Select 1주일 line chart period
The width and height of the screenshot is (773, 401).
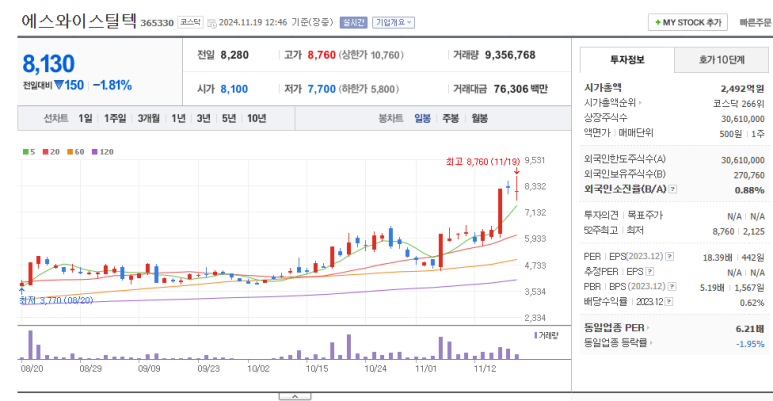pyautogui.click(x=115, y=118)
